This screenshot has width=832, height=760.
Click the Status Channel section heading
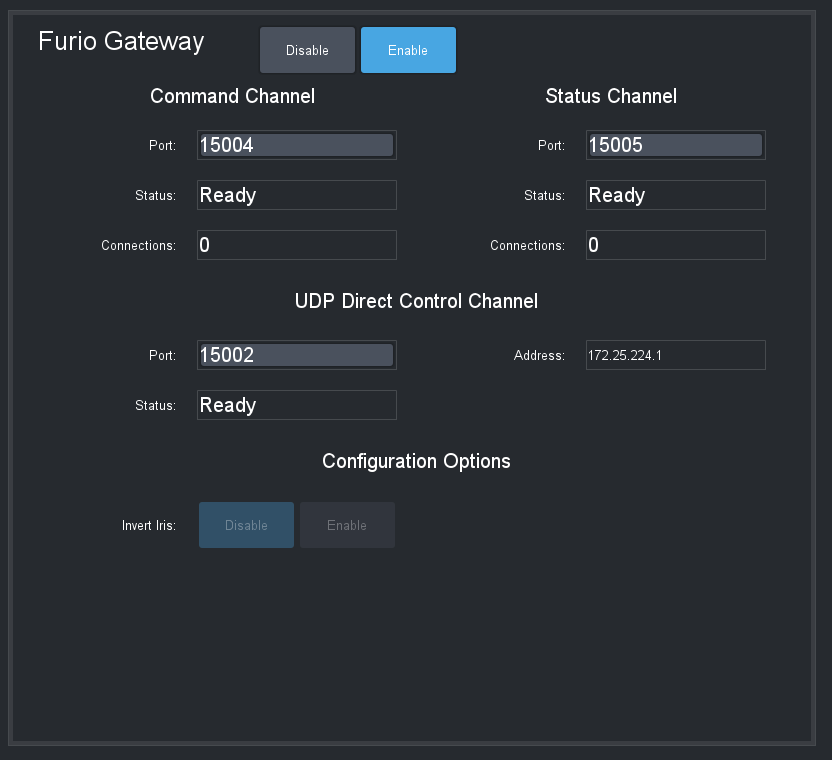click(x=611, y=96)
